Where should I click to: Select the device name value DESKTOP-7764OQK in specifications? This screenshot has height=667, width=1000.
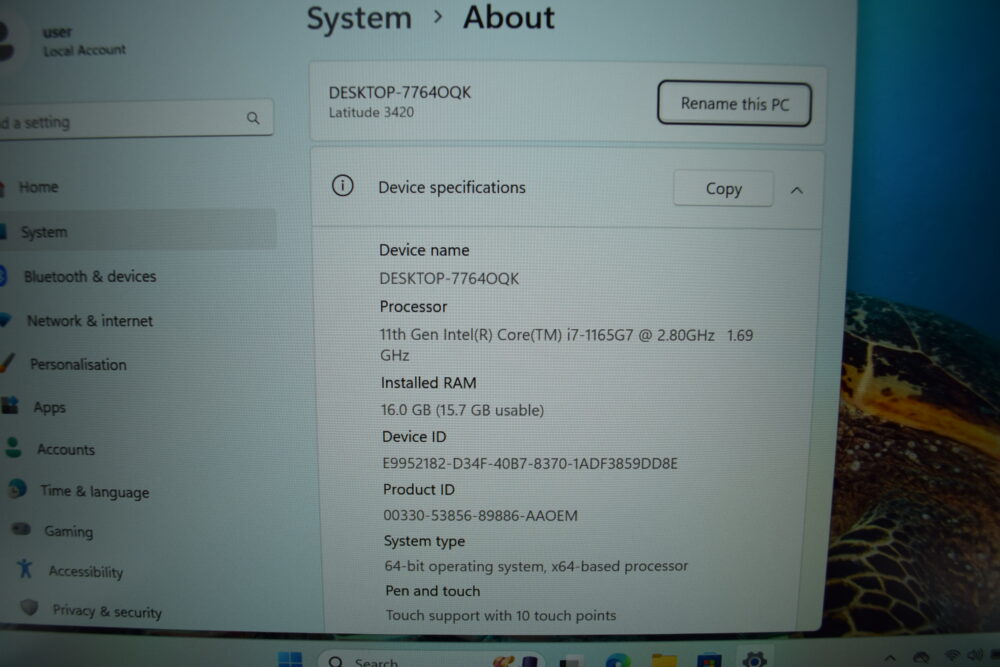[x=449, y=279]
